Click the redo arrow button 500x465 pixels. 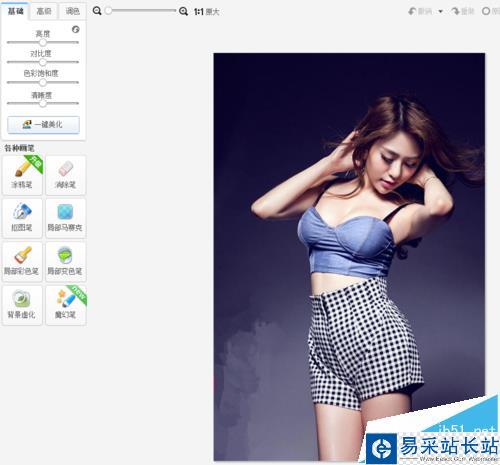(462, 11)
